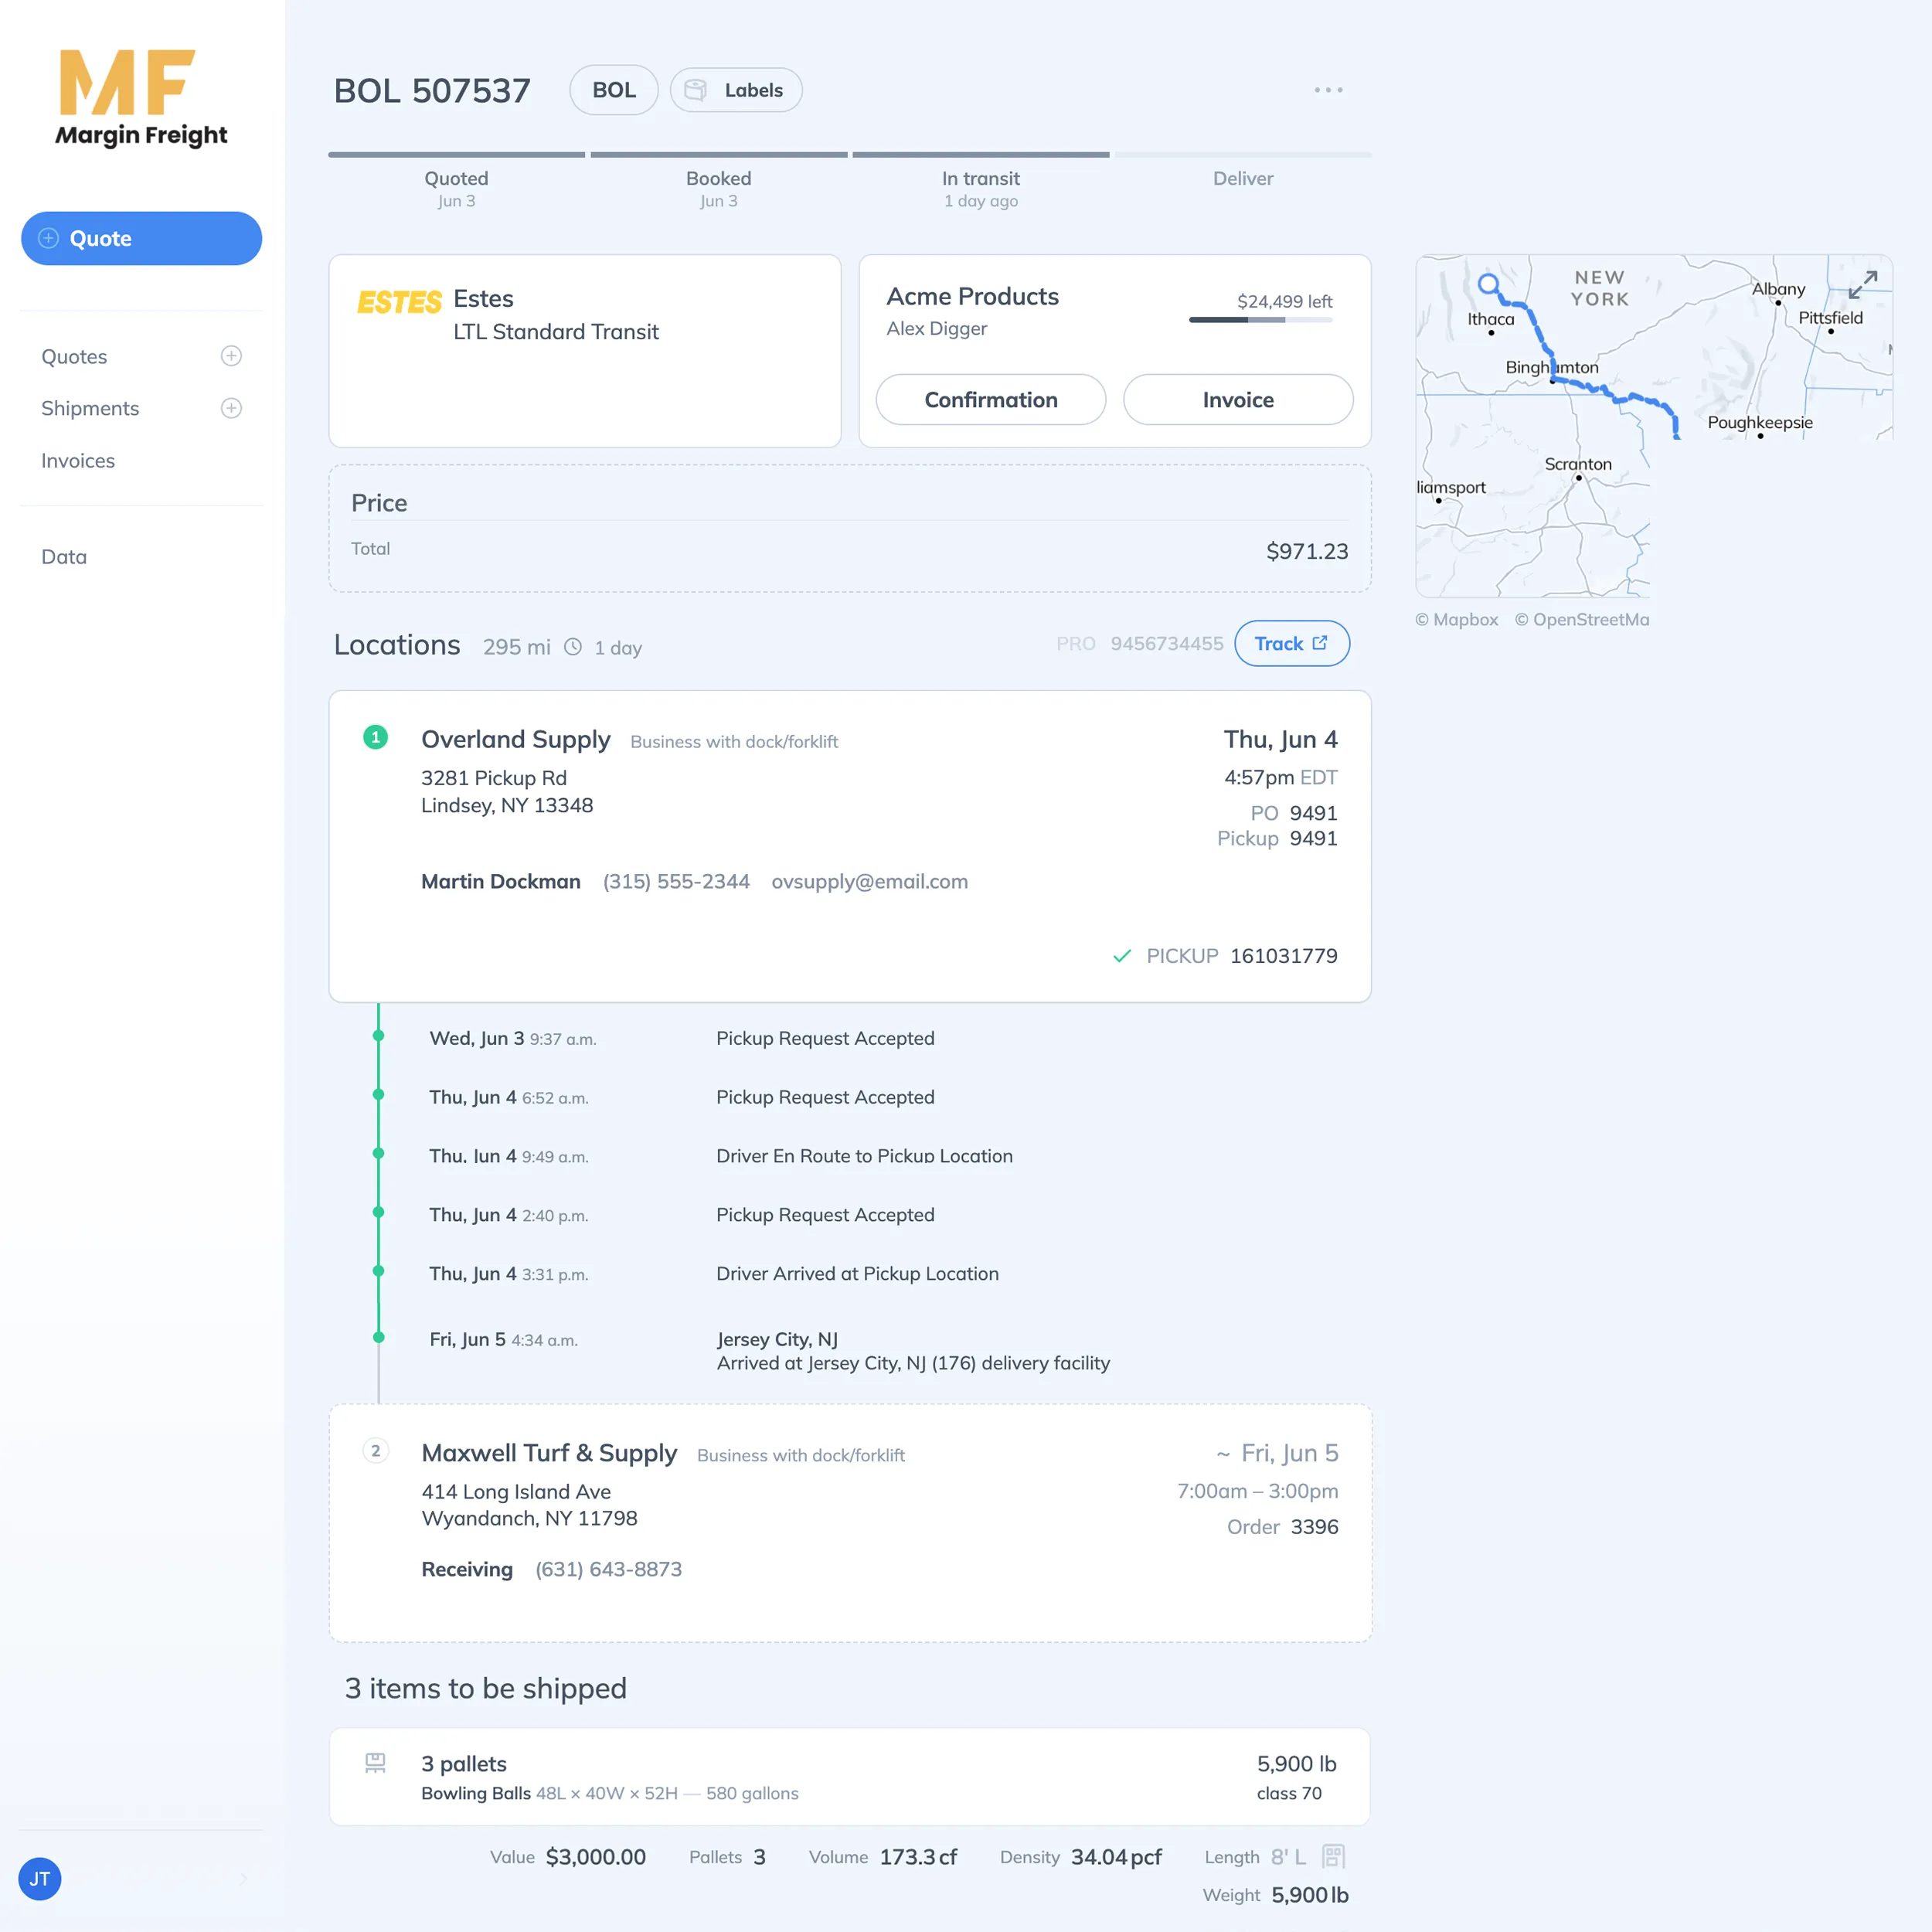This screenshot has height=1932, width=1932.
Task: Click the Order number 3396
Action: point(1314,1527)
